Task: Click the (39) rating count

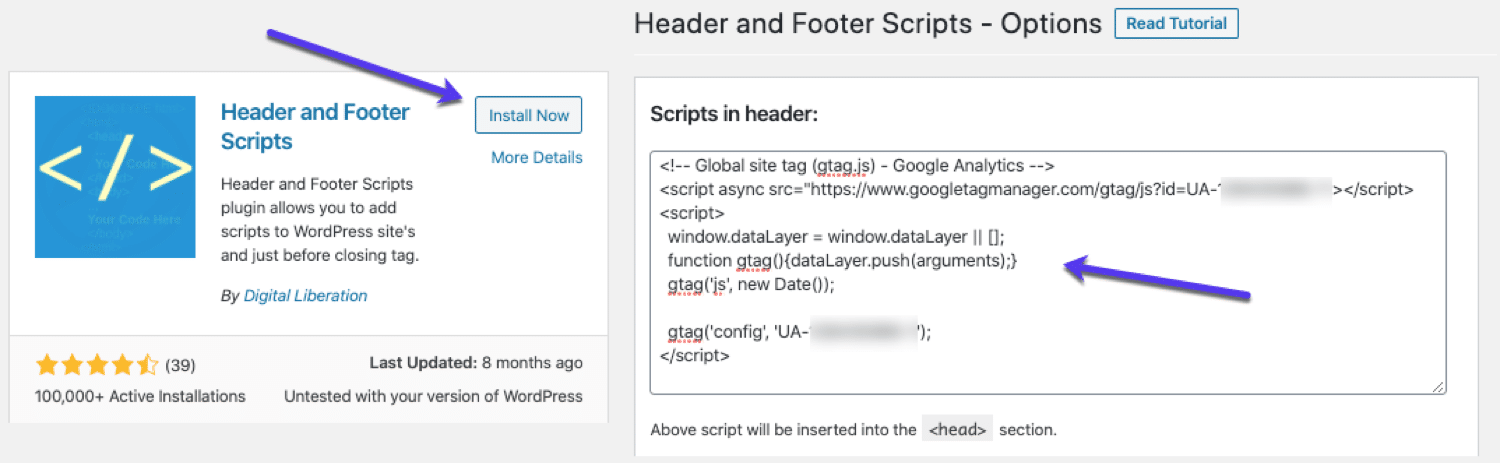Action: pyautogui.click(x=180, y=364)
